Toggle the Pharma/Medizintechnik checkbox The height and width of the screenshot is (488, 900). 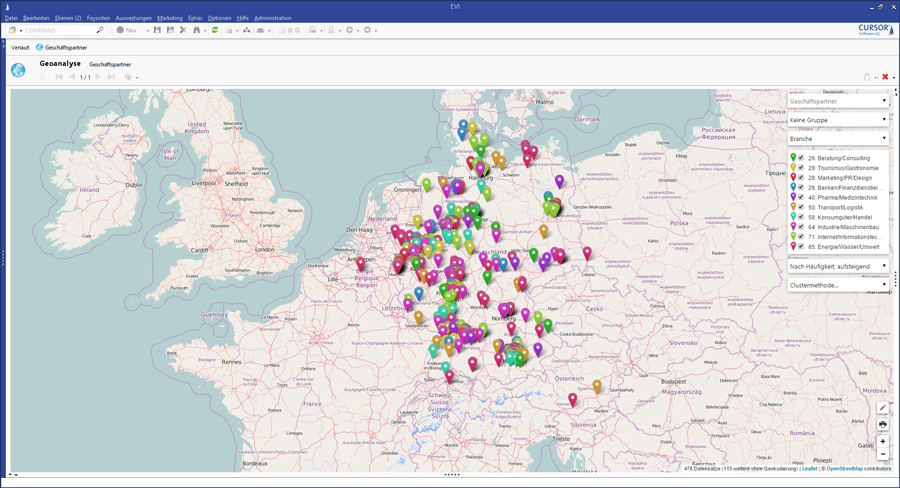(801, 198)
